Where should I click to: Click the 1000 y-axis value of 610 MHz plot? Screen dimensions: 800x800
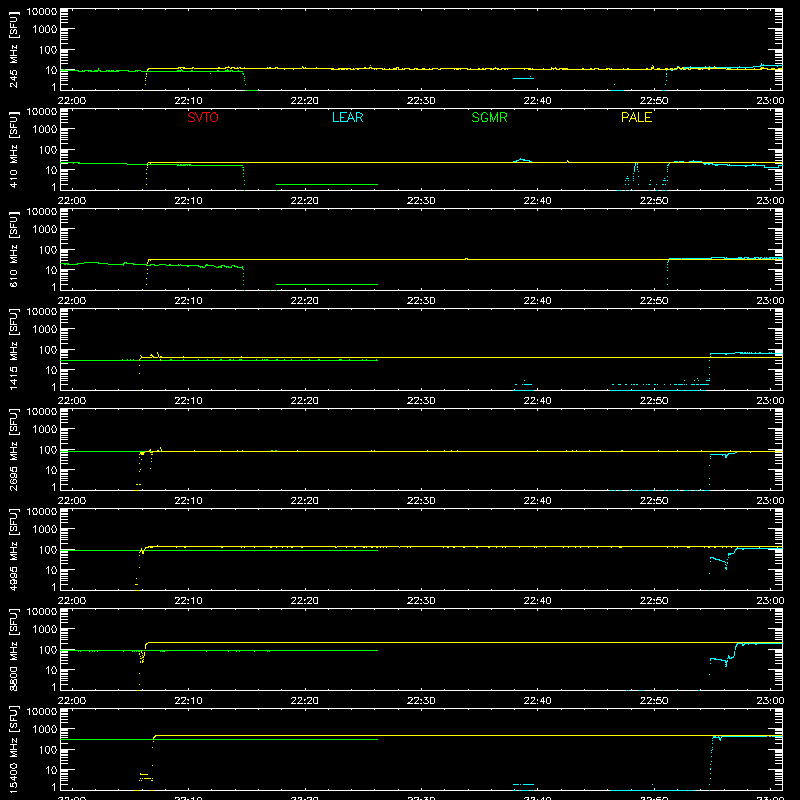45,229
